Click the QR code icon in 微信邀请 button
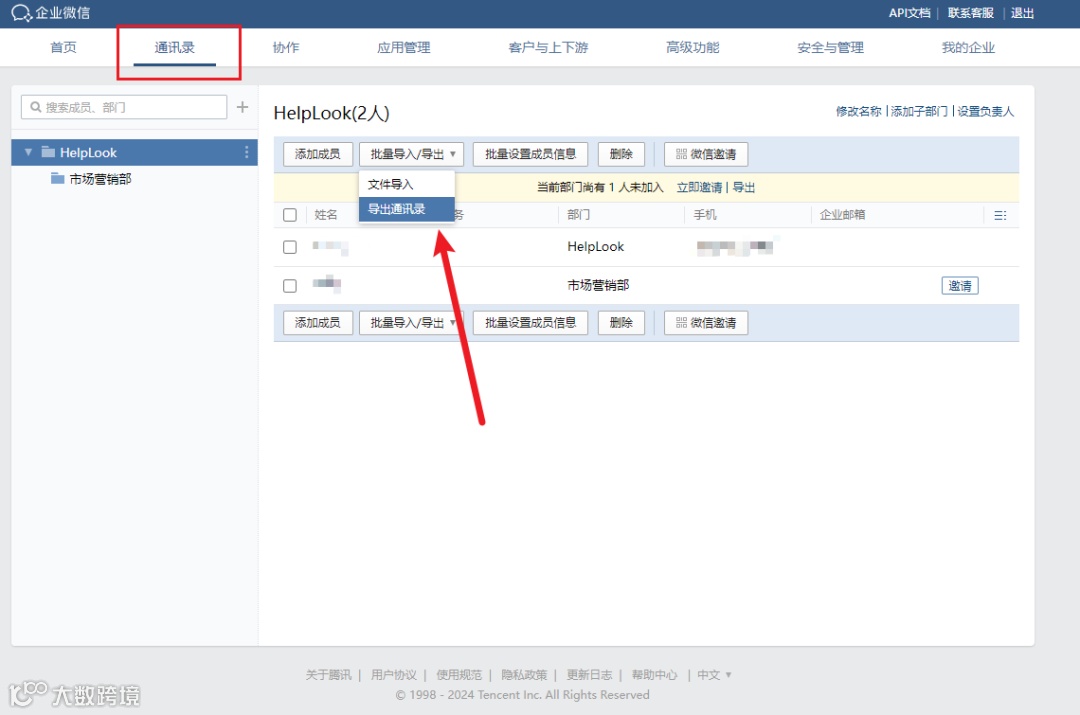This screenshot has width=1080, height=715. [x=682, y=154]
